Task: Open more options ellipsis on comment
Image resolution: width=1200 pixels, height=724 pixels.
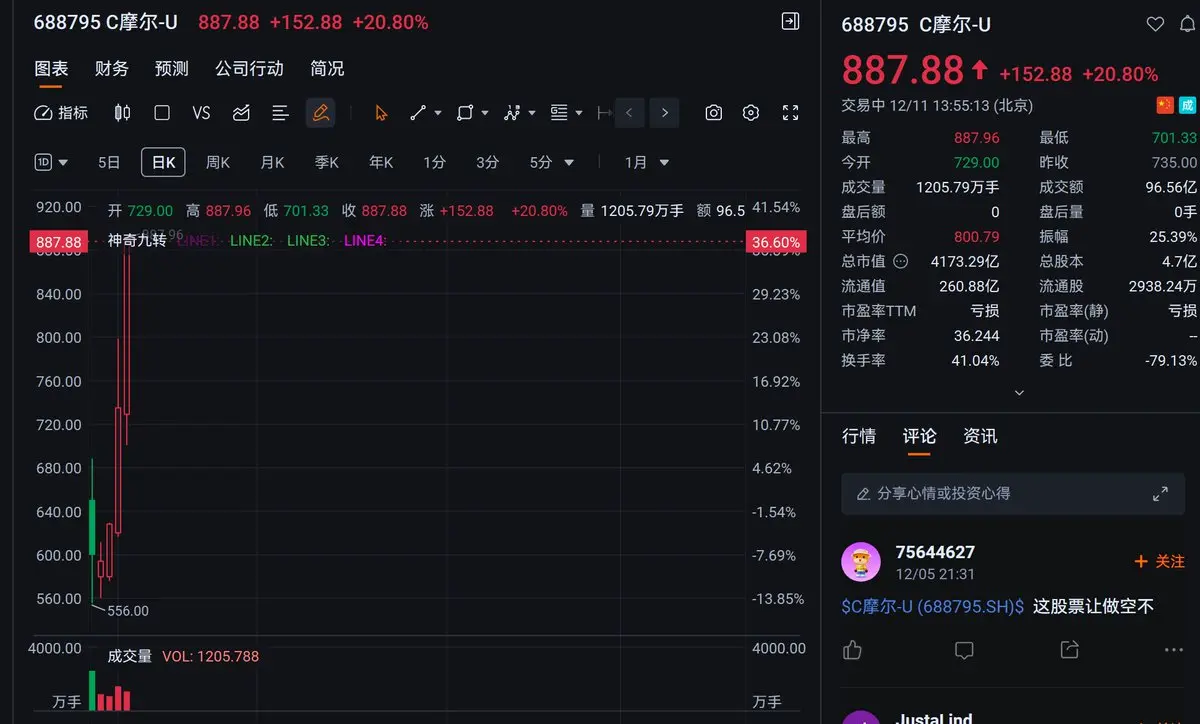Action: [x=1174, y=650]
